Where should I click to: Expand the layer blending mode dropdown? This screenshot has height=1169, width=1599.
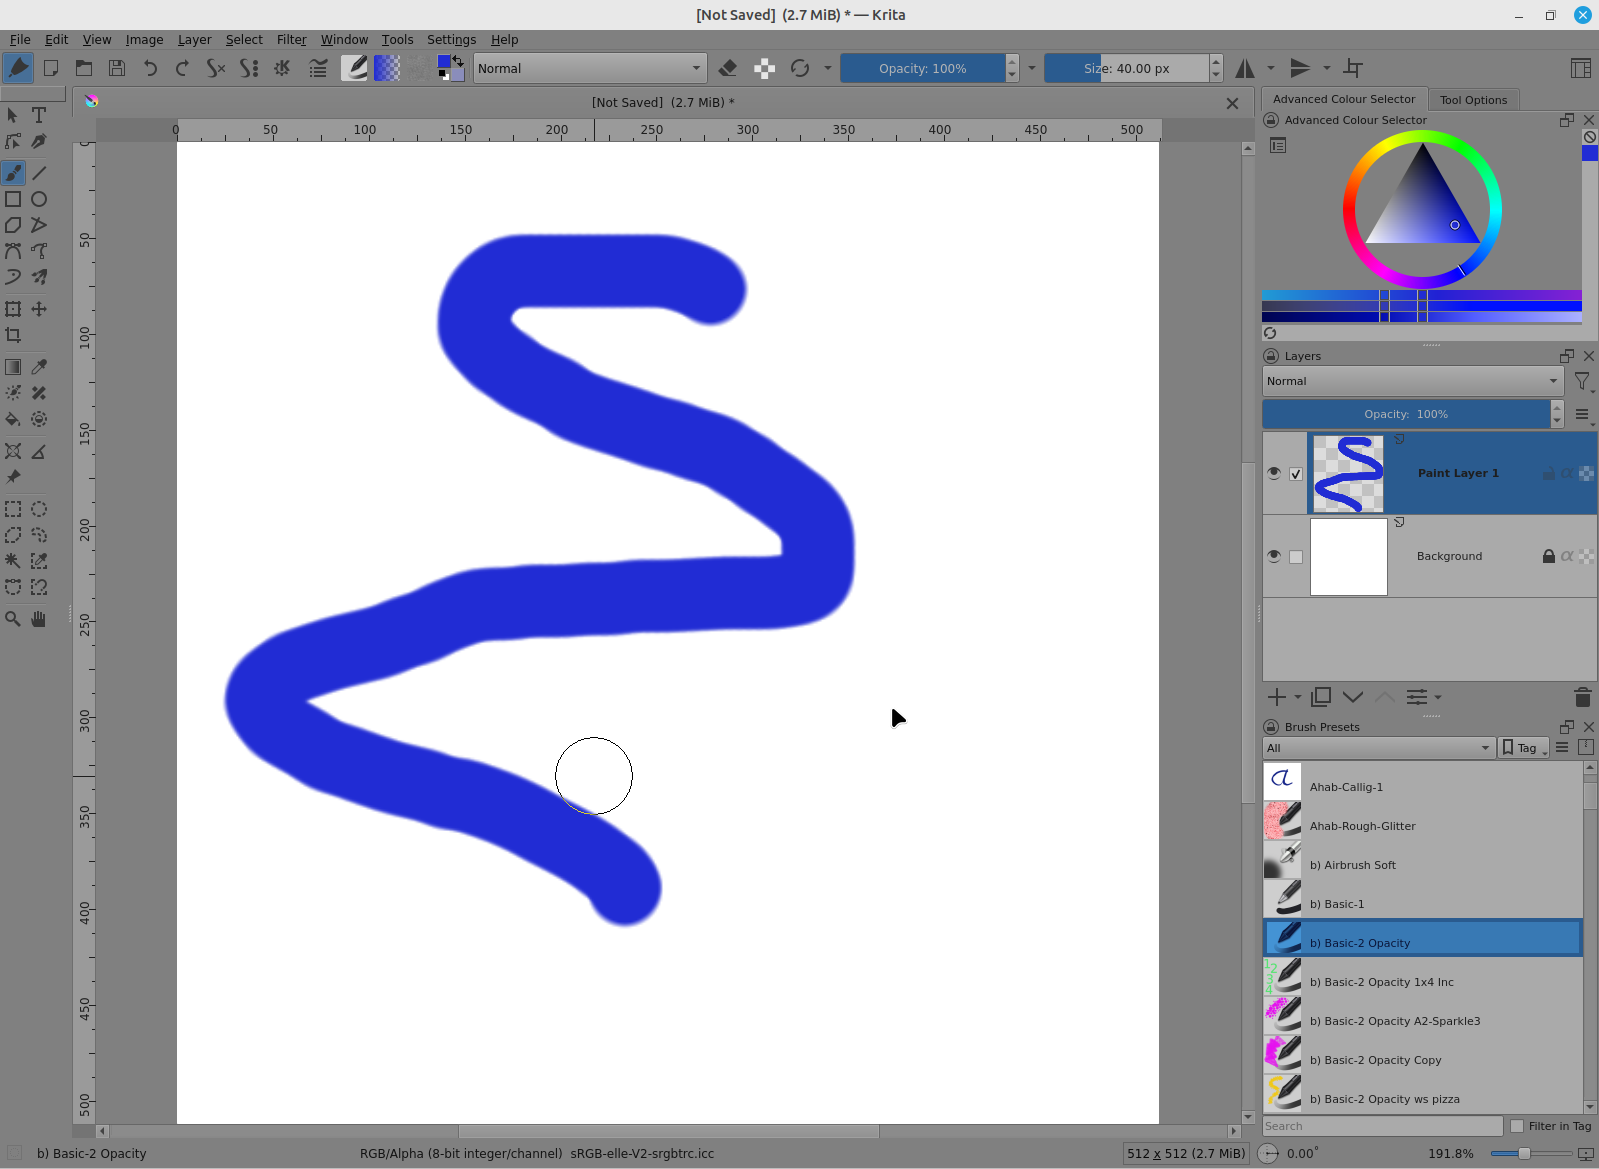1412,381
